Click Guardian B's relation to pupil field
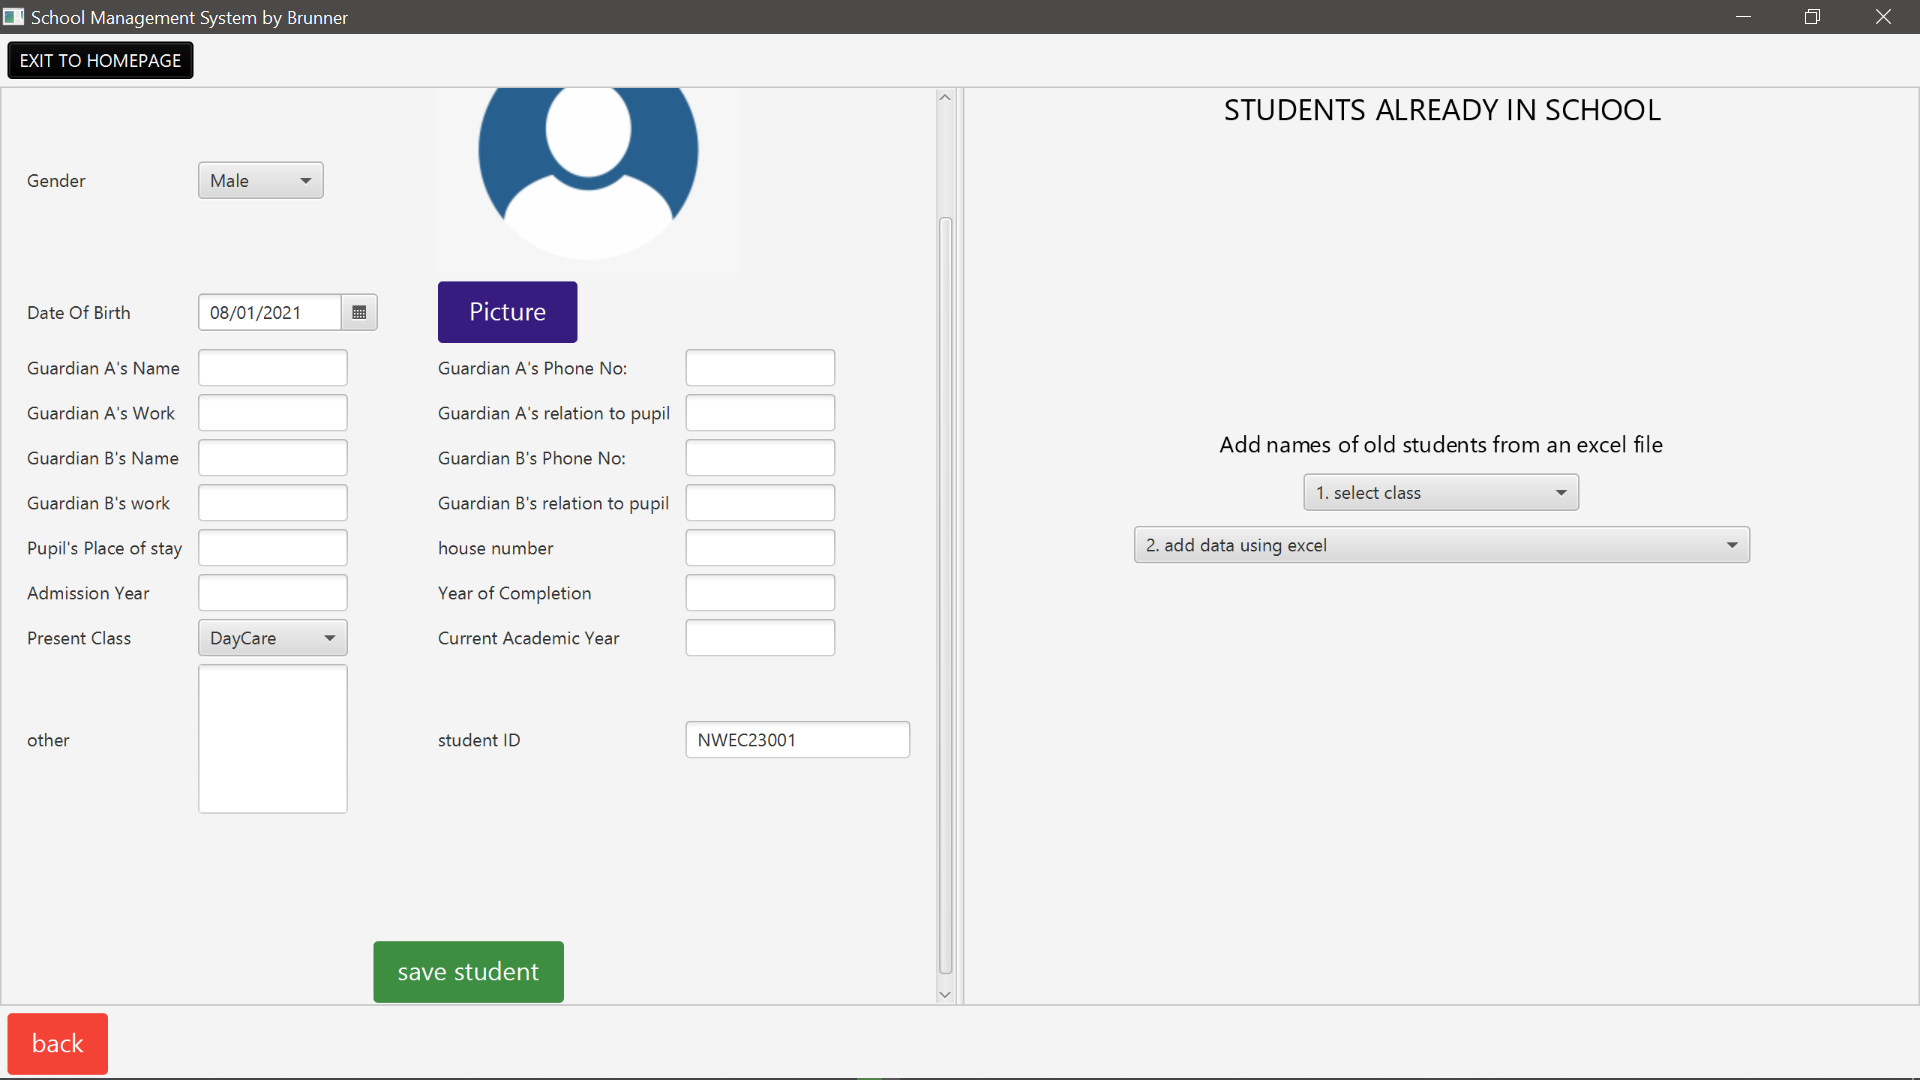 [x=760, y=503]
